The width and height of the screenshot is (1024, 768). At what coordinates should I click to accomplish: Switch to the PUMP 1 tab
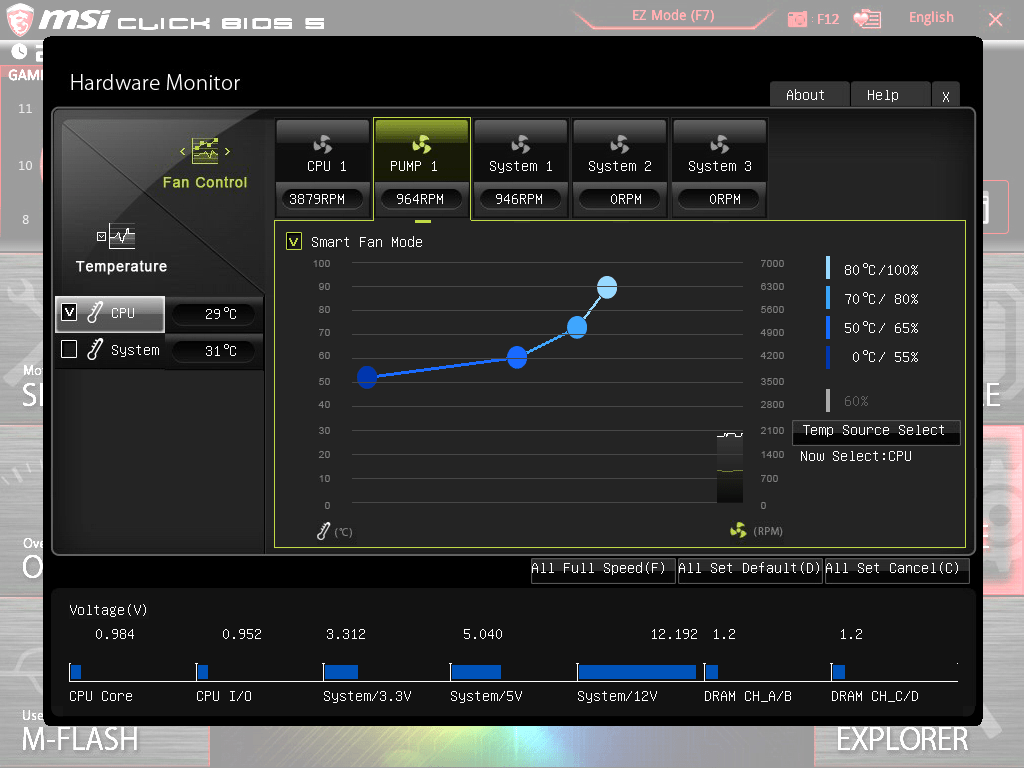coord(421,150)
